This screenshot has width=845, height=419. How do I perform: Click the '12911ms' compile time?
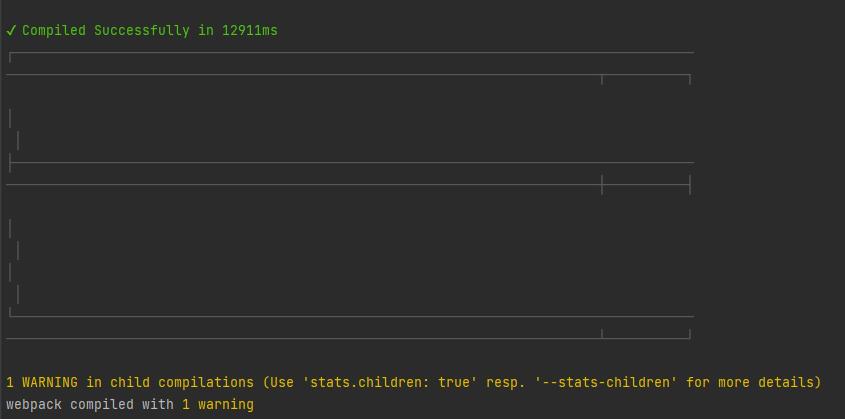[x=250, y=31]
